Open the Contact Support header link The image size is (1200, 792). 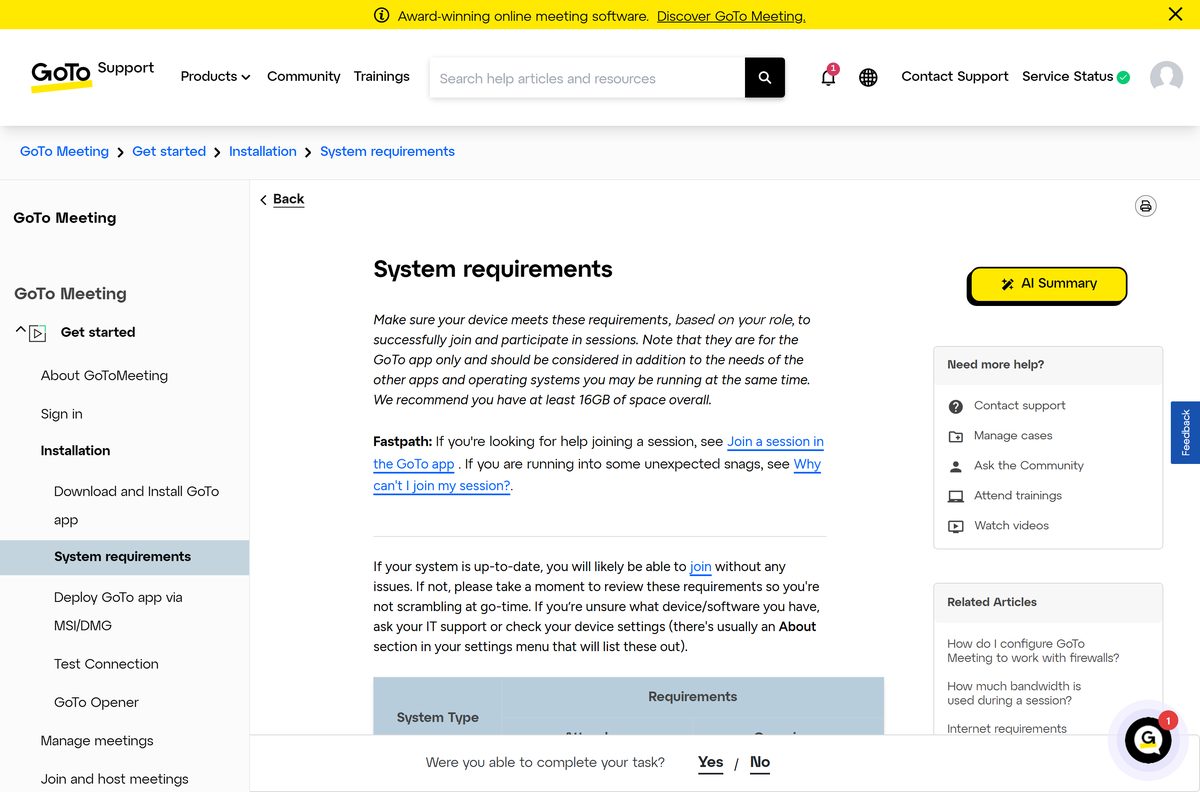[x=954, y=76]
